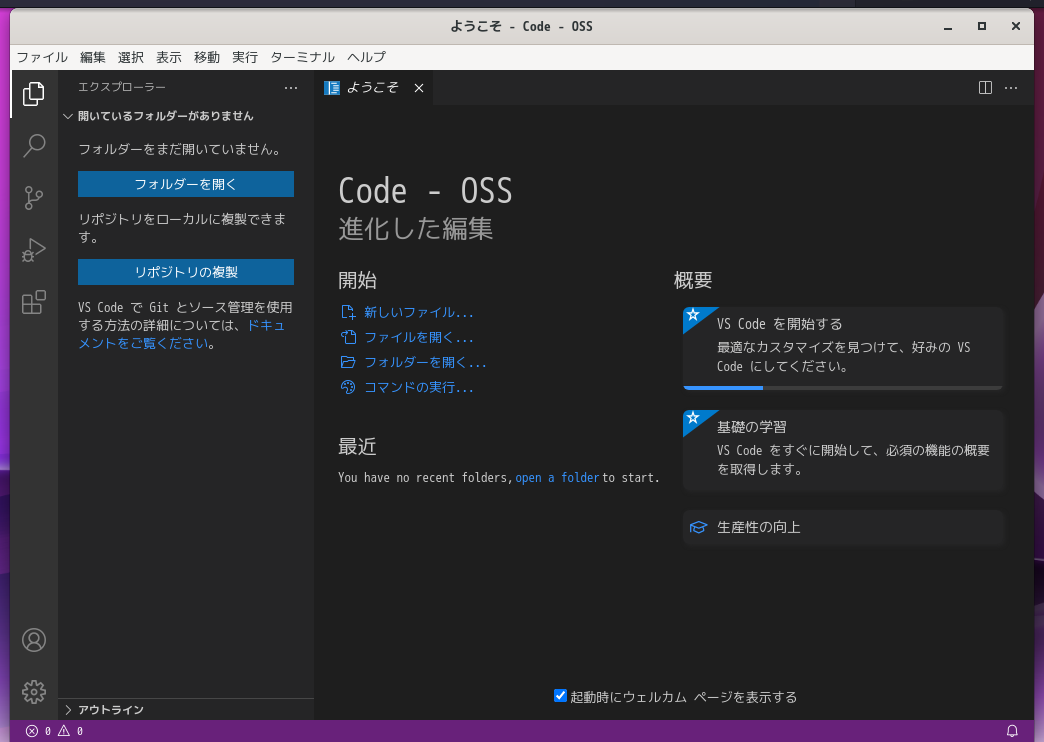This screenshot has width=1044, height=742.
Task: Maximize the Code - OSS window
Action: tap(981, 27)
